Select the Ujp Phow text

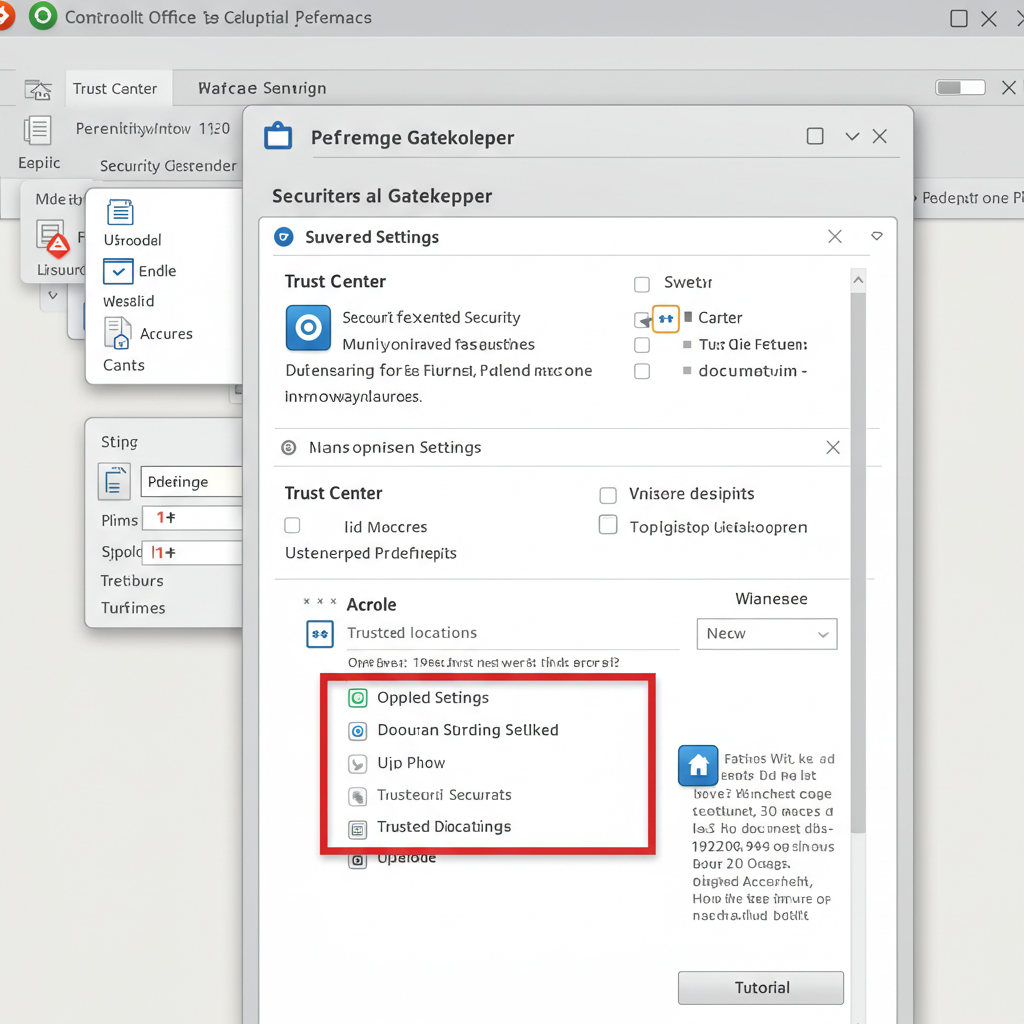tap(411, 763)
